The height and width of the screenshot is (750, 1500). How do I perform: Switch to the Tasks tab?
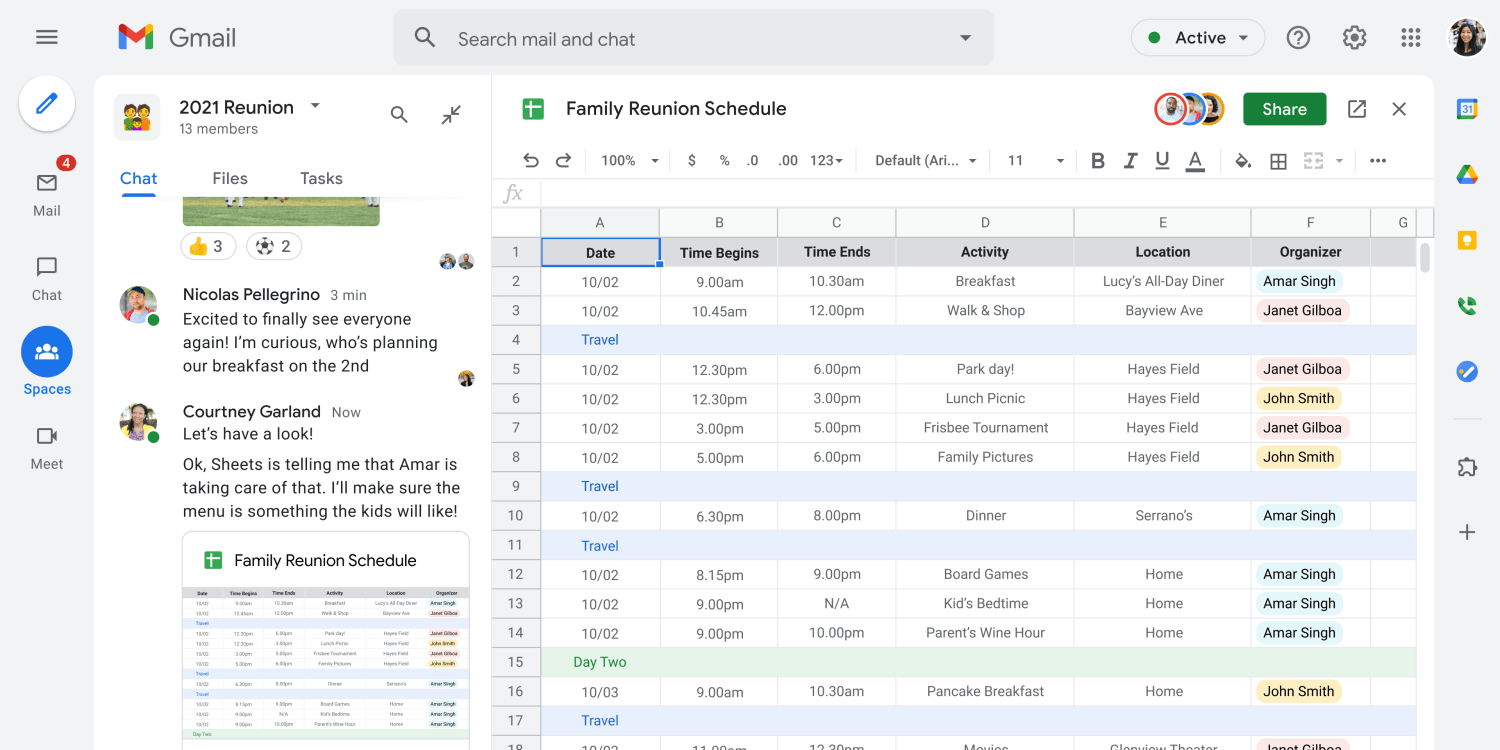[x=321, y=178]
